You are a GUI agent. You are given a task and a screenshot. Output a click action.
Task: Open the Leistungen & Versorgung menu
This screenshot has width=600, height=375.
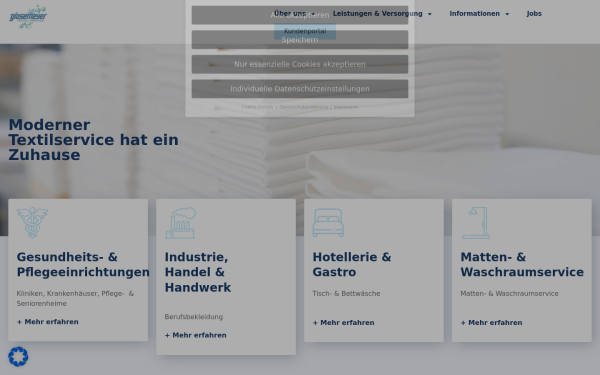(x=378, y=14)
